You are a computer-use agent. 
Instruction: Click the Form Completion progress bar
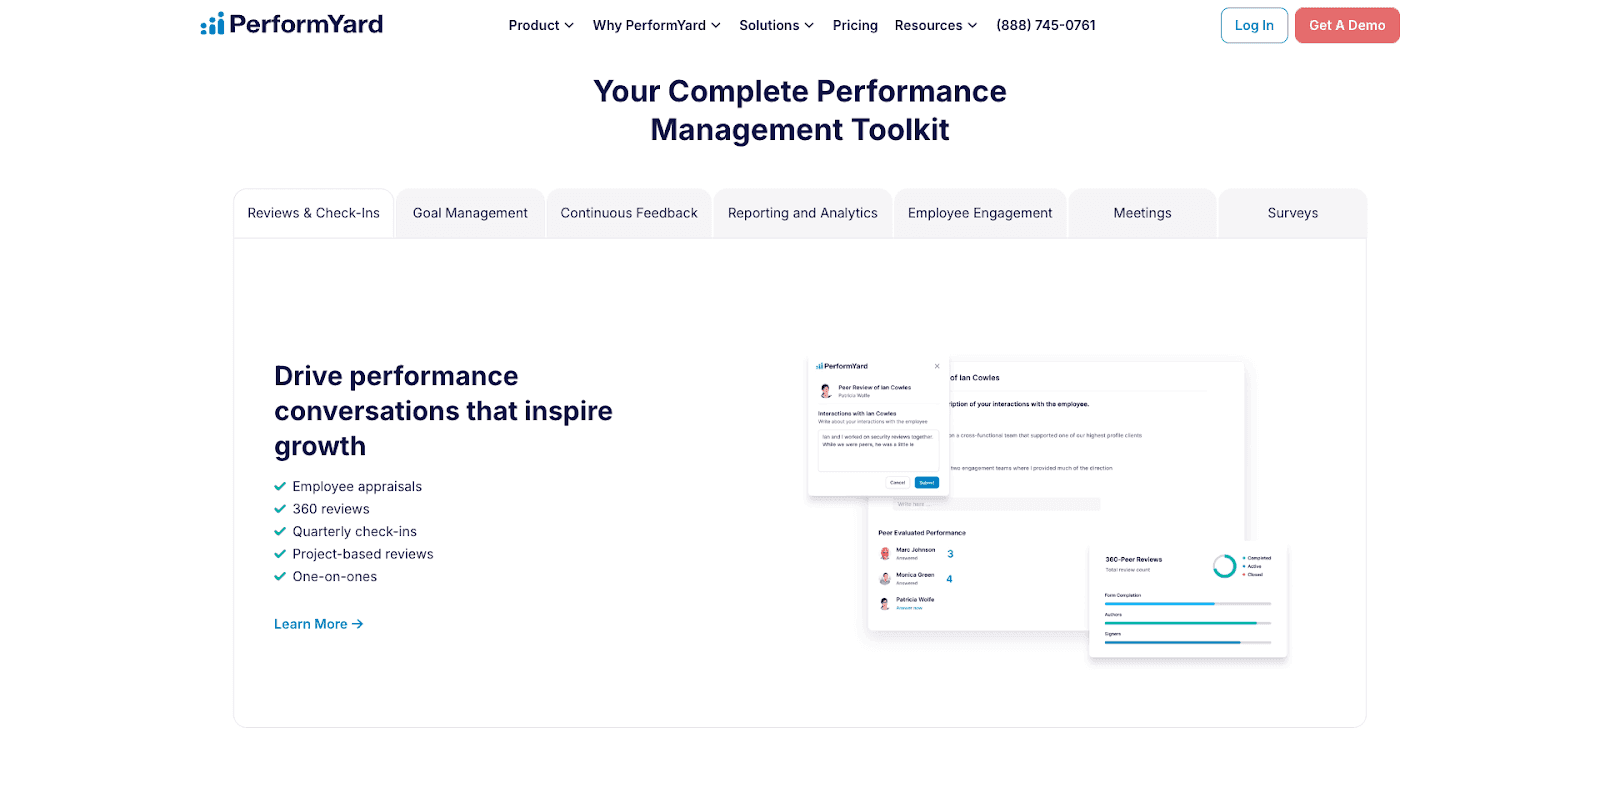[1188, 604]
